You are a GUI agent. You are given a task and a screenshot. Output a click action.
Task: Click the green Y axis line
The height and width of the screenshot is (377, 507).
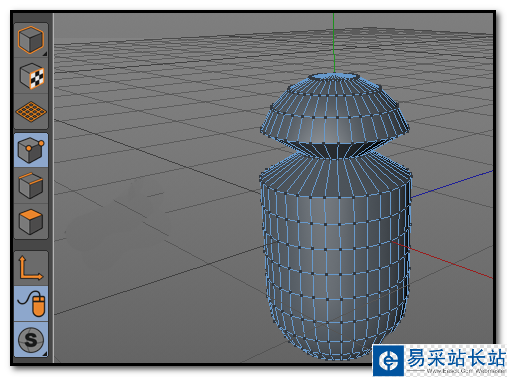(x=334, y=43)
